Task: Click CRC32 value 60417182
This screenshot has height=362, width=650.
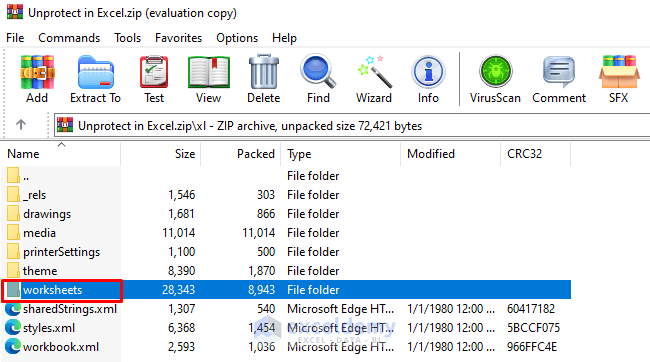Action: [531, 309]
